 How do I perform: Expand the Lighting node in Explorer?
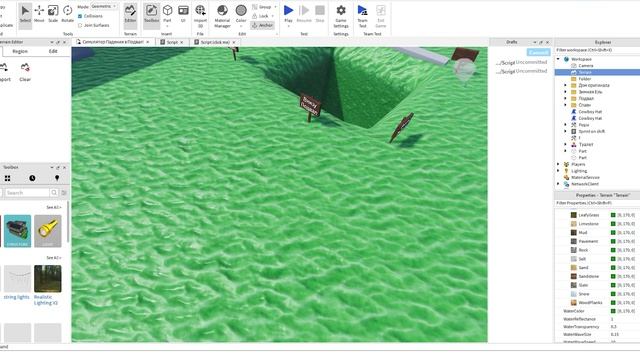pos(558,171)
